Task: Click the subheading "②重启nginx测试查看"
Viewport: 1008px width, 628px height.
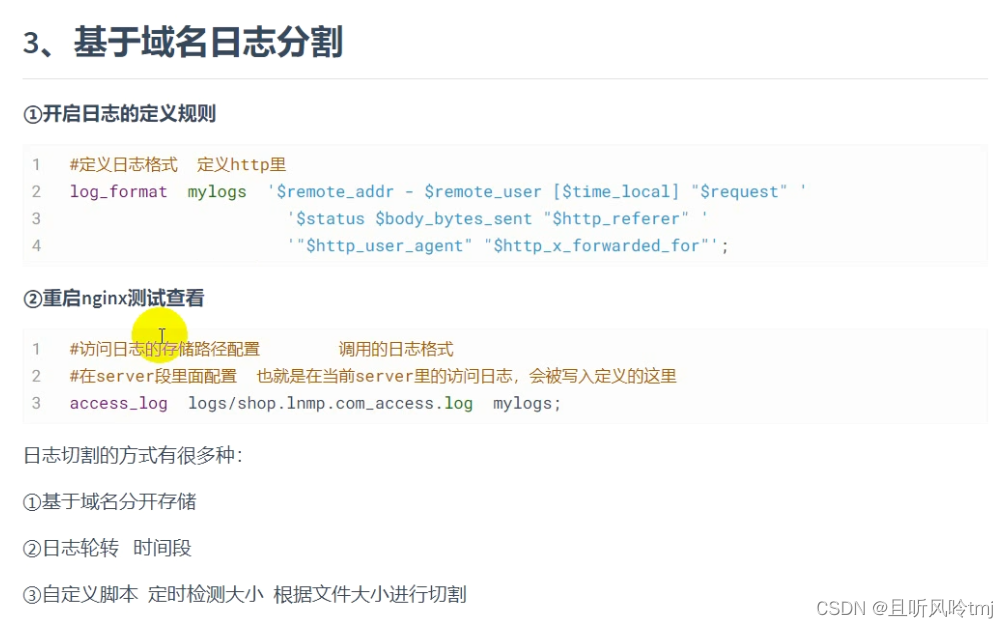Action: pyautogui.click(x=114, y=298)
